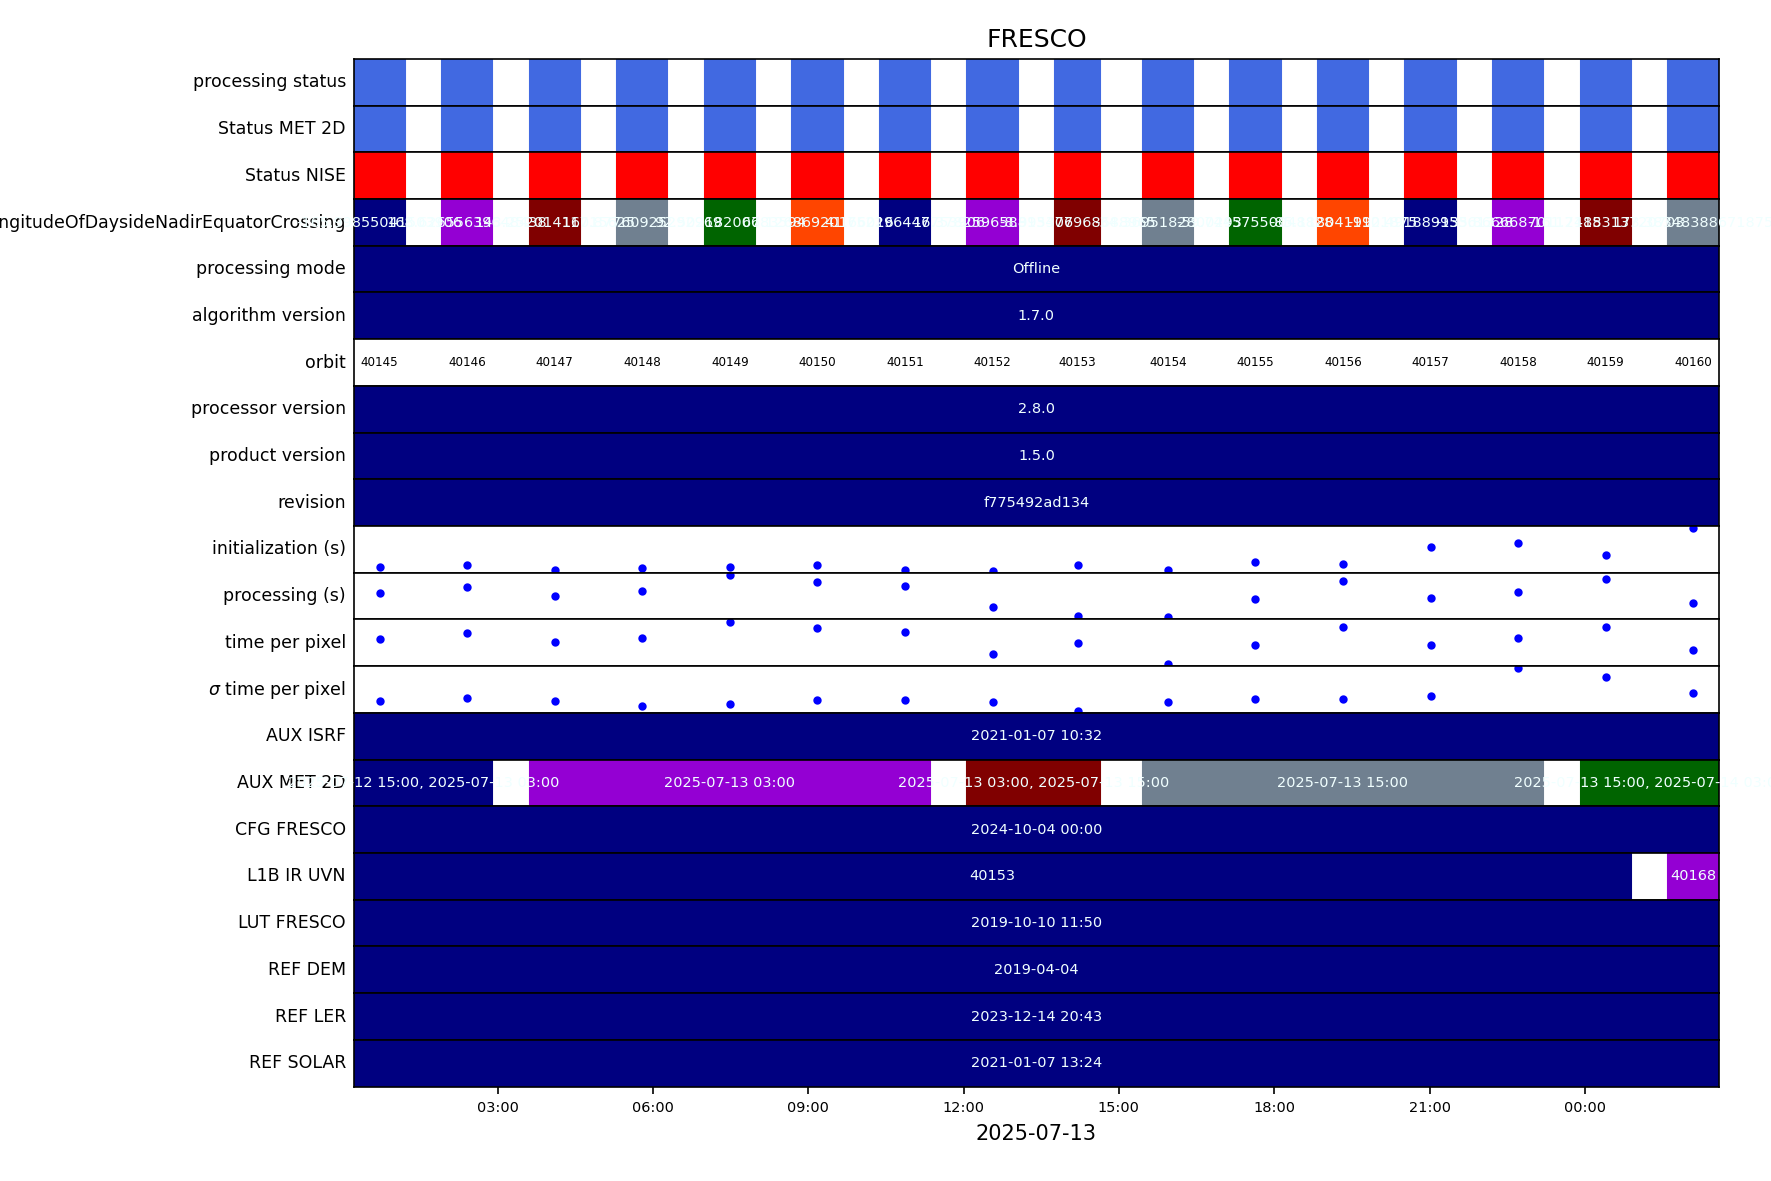Click the green block in the AUX MET 2D row

[x=1649, y=782]
